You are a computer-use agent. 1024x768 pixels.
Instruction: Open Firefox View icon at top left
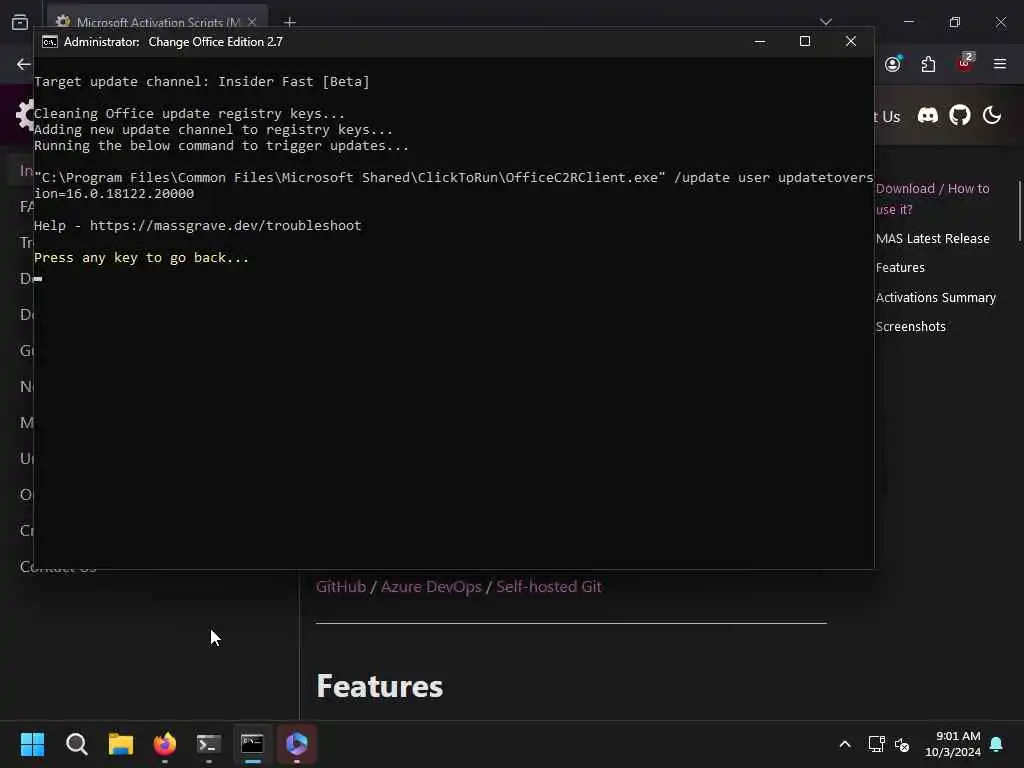tap(20, 22)
